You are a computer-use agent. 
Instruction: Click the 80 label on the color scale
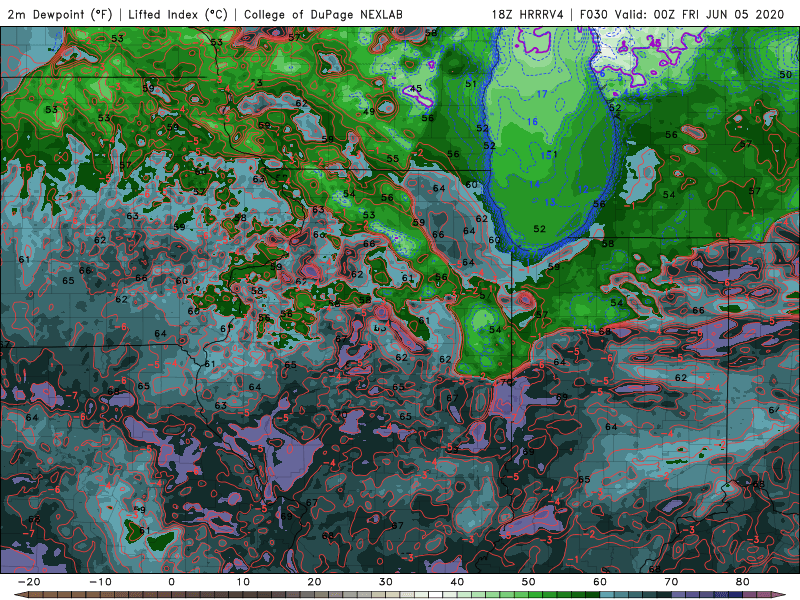pyautogui.click(x=743, y=582)
